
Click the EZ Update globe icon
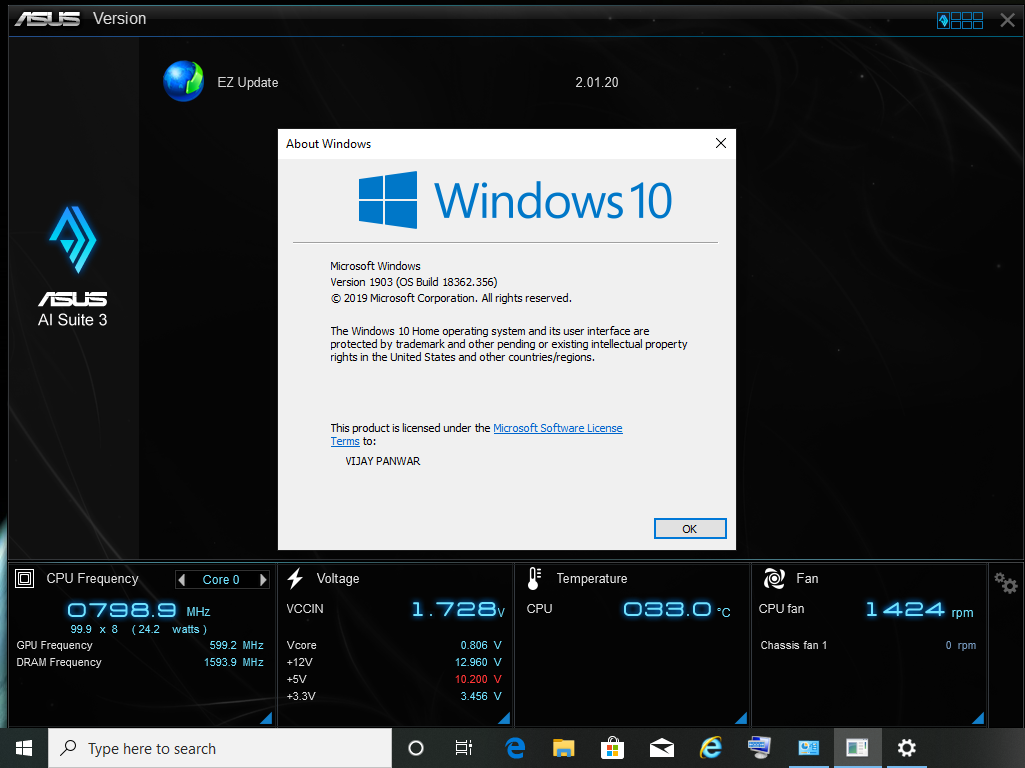click(x=184, y=81)
